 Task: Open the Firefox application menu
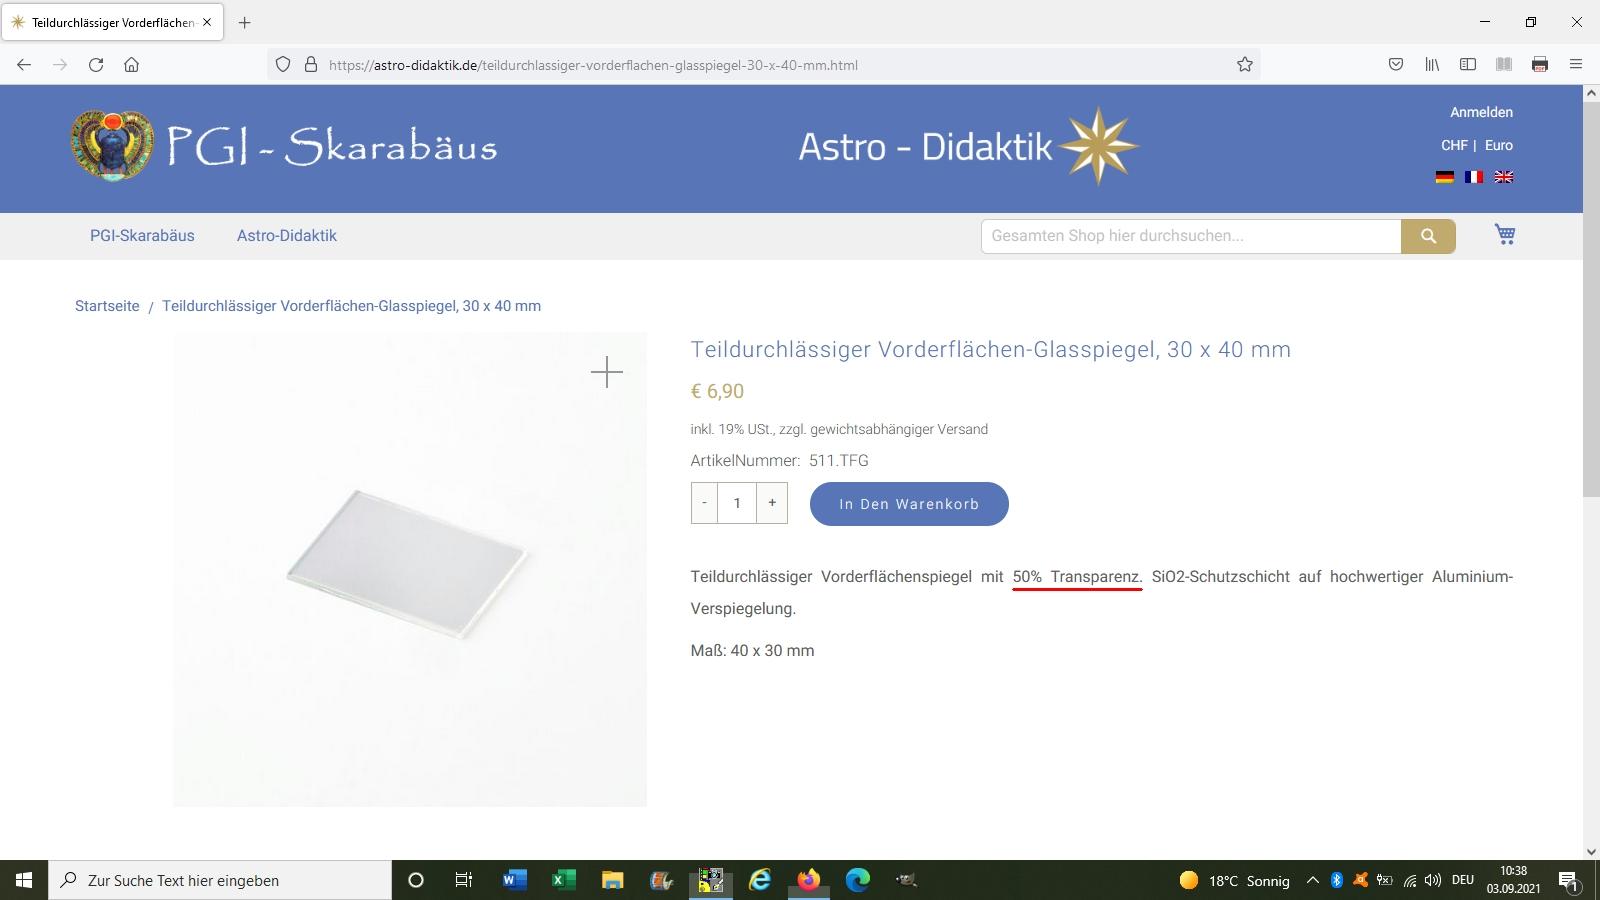1576,65
